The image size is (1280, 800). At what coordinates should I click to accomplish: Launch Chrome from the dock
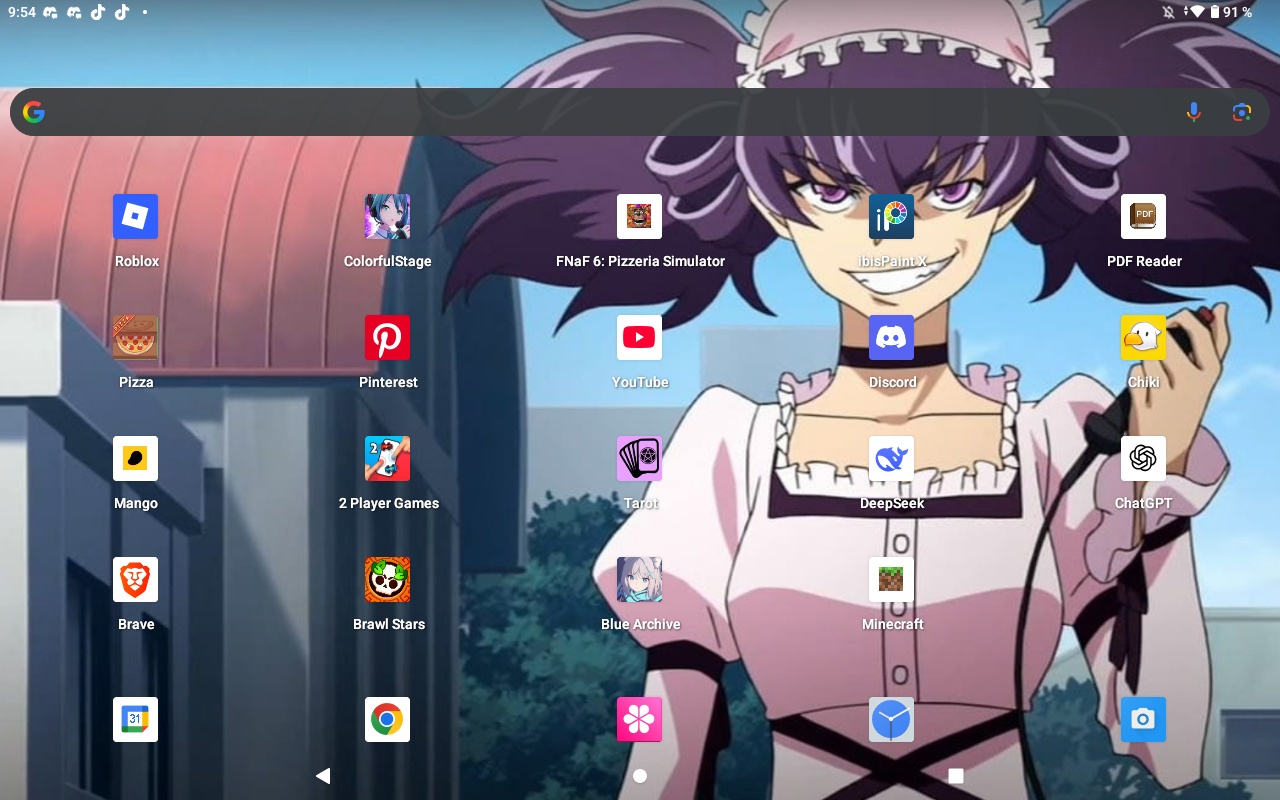(387, 720)
